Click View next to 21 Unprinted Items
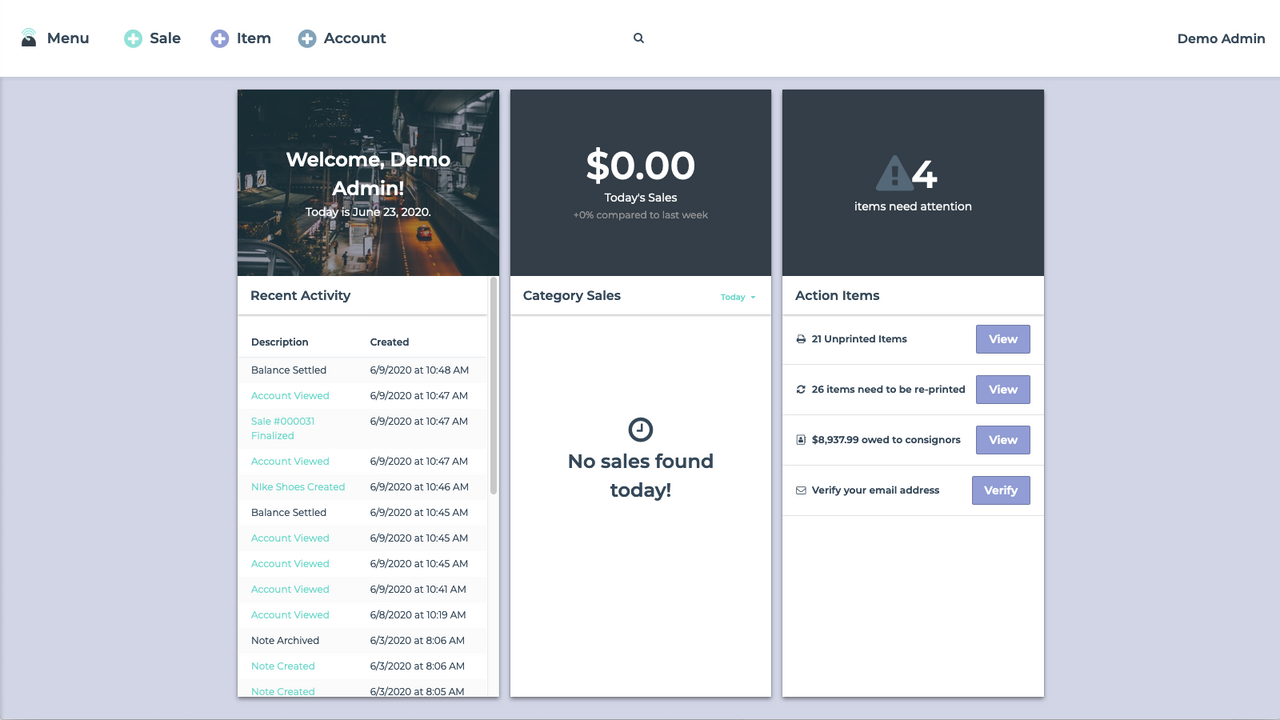Screen dimensions: 1280x720 1002,339
